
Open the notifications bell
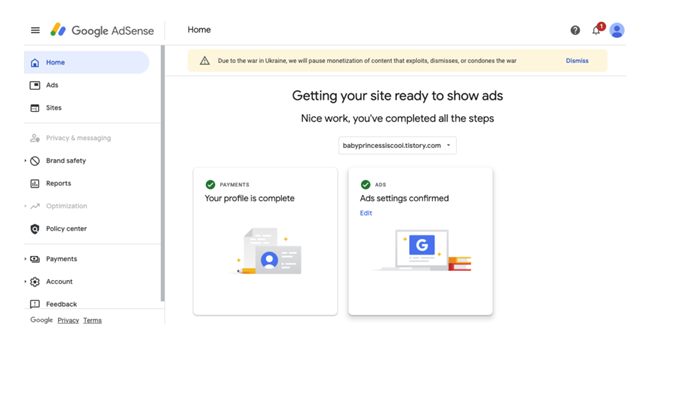(596, 30)
